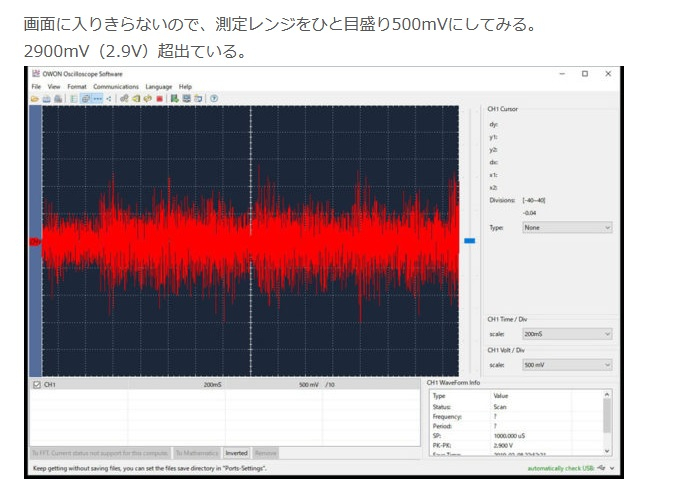Click the red stop acquisition icon

(160, 98)
